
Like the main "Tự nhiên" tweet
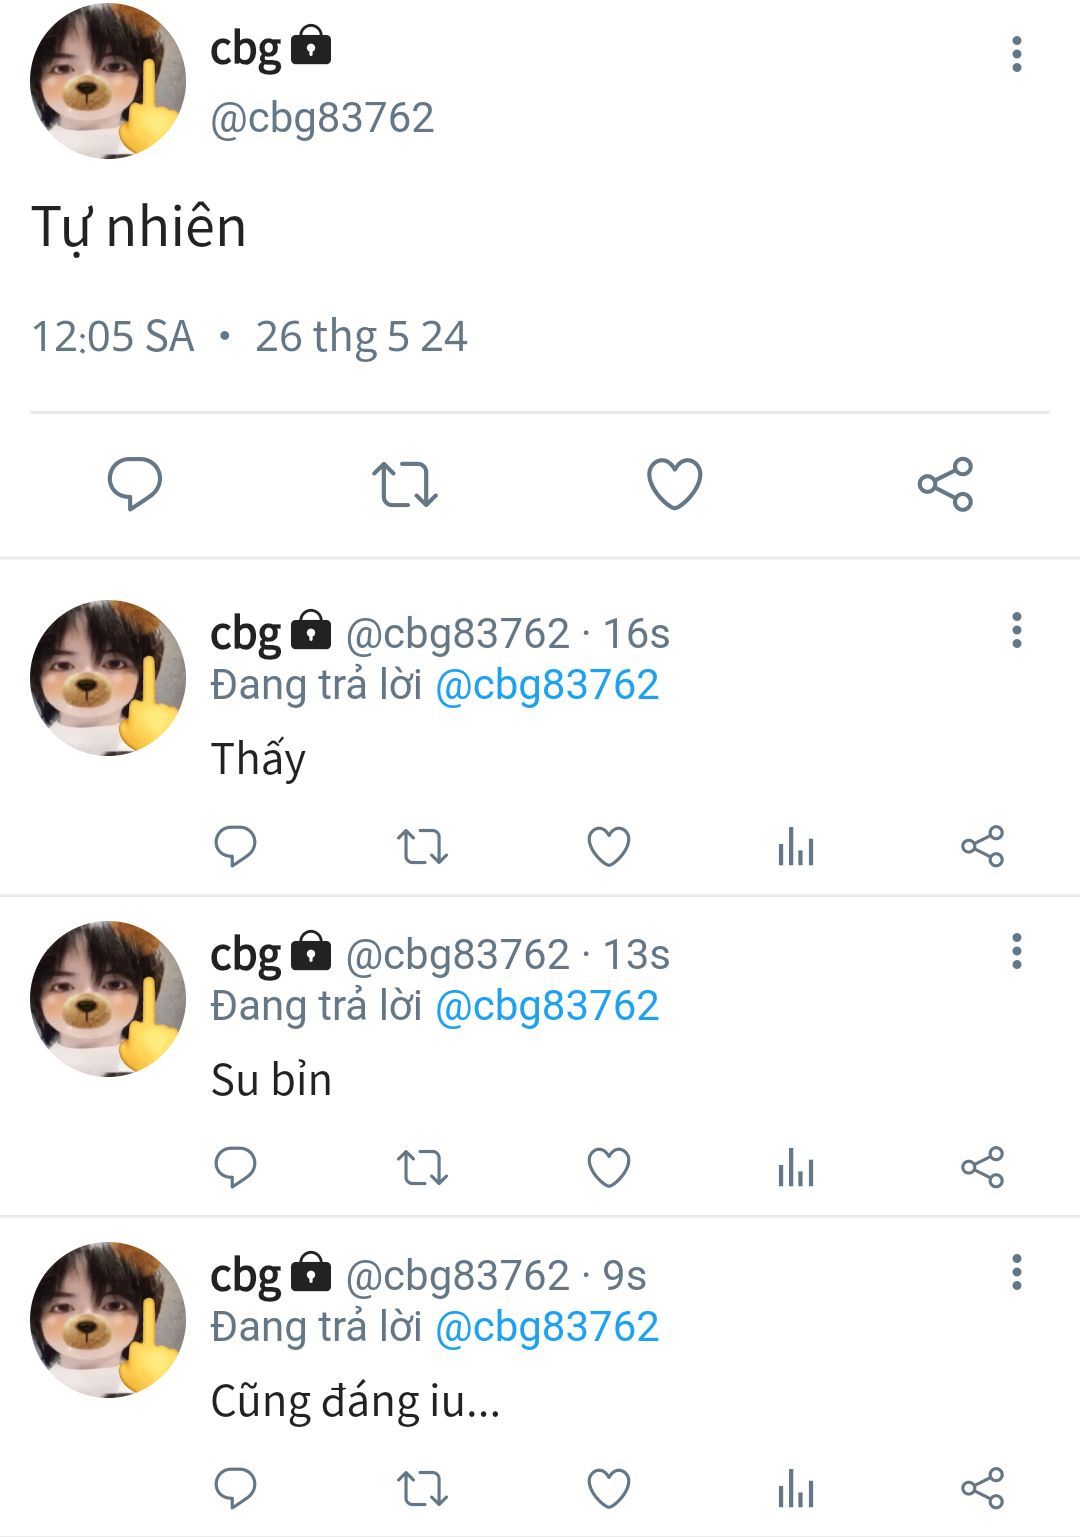pos(675,484)
